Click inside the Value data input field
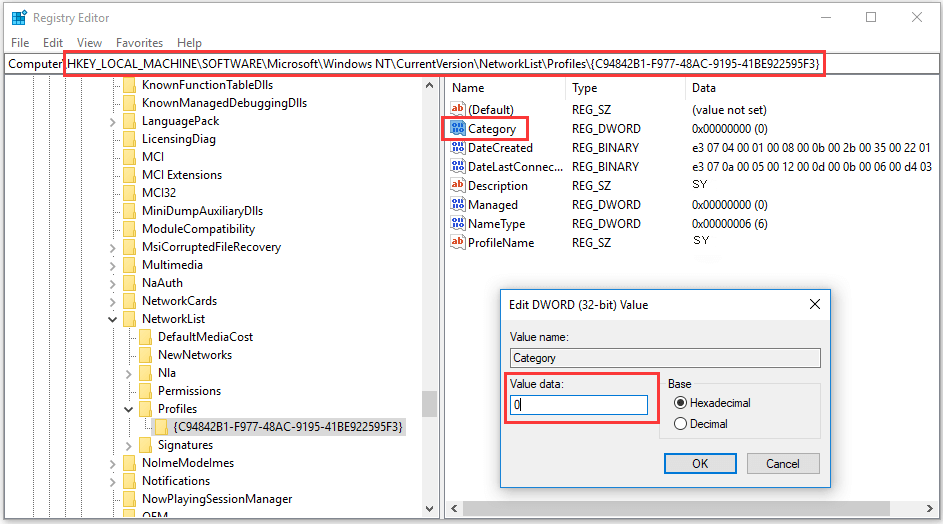Viewport: 943px width, 524px height. click(579, 405)
